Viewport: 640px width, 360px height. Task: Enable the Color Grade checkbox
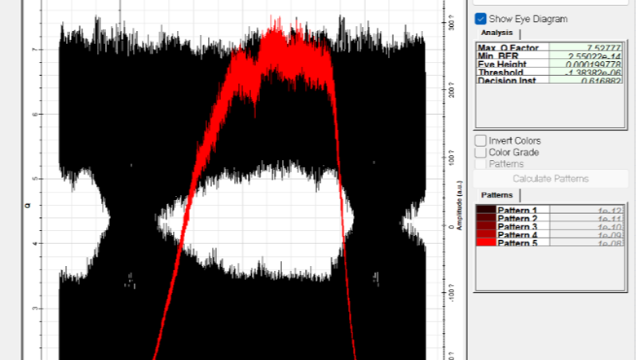click(x=480, y=152)
